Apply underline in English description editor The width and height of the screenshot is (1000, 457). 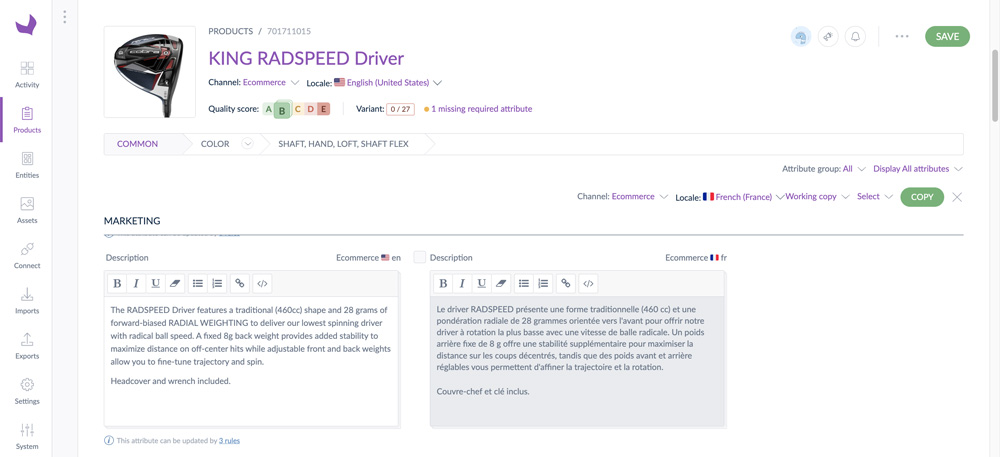pyautogui.click(x=155, y=283)
